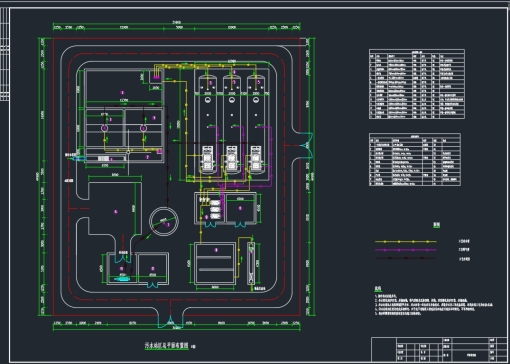Select the leftmost of the three long vertical tanks

point(208,125)
